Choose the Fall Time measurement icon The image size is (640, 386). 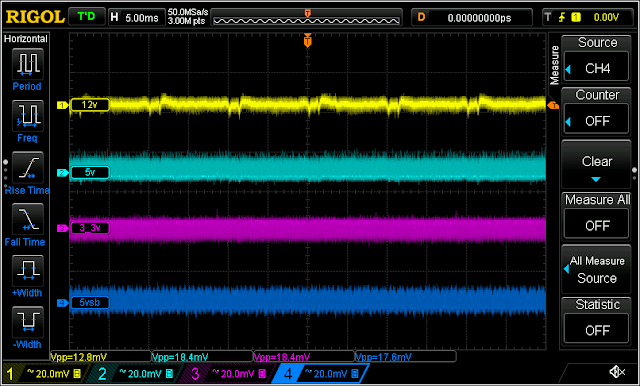[x=27, y=220]
